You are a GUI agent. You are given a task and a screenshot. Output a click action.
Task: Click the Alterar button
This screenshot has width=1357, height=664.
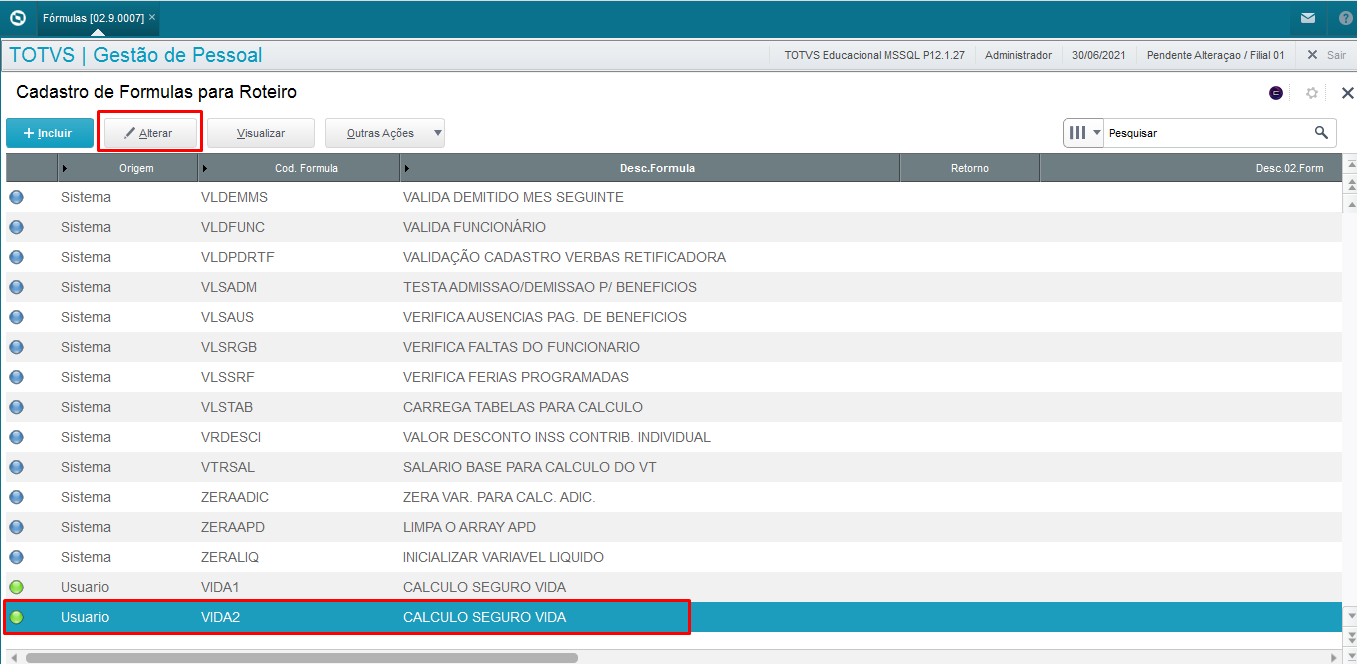pos(150,133)
